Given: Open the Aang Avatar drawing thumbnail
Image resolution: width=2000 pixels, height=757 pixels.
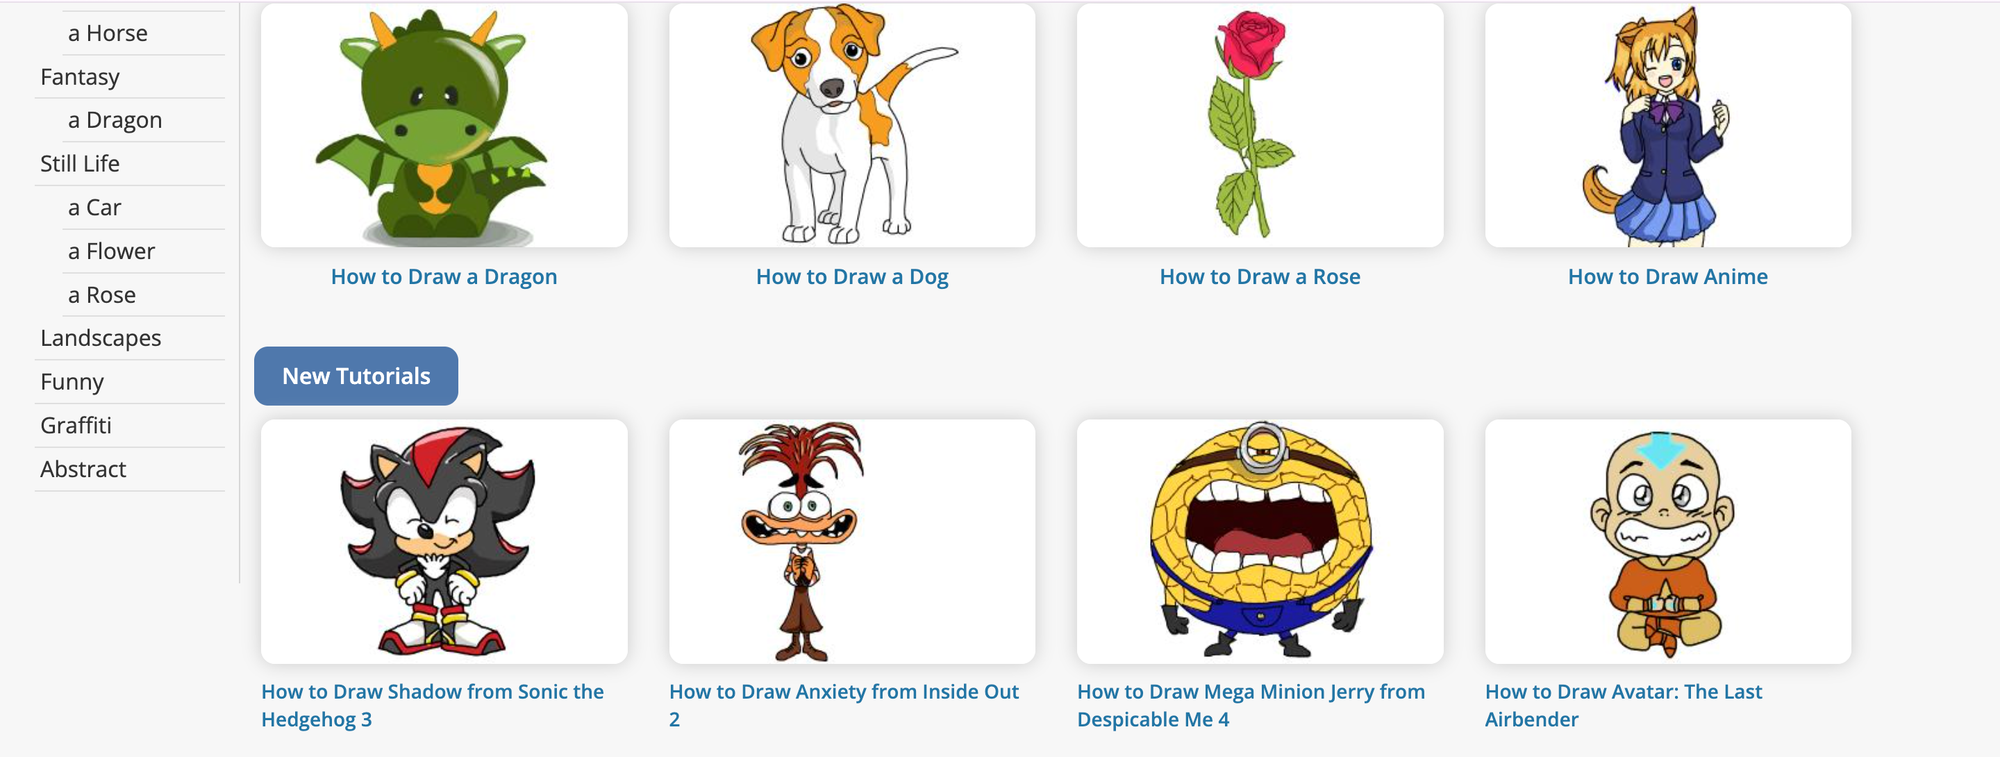Looking at the screenshot, I should [x=1668, y=541].
